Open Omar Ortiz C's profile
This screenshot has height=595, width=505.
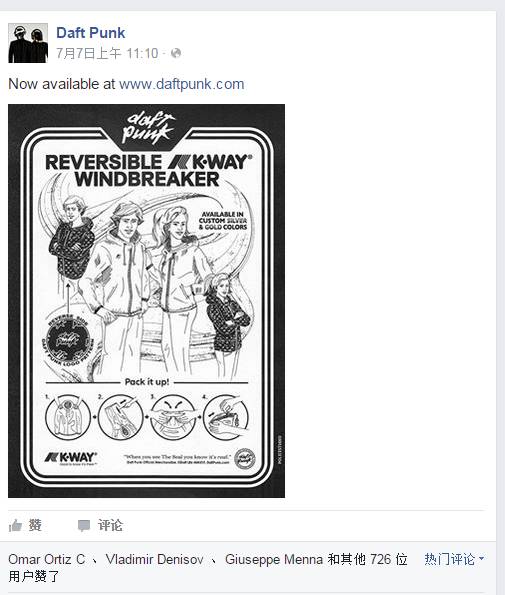tap(47, 559)
